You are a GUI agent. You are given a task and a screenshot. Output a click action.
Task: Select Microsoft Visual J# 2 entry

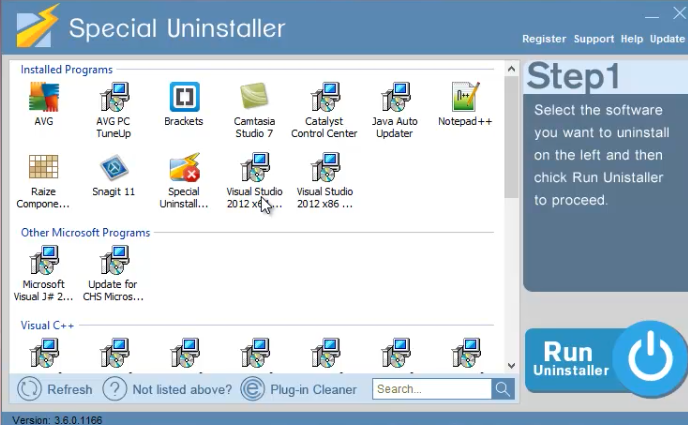tap(43, 273)
